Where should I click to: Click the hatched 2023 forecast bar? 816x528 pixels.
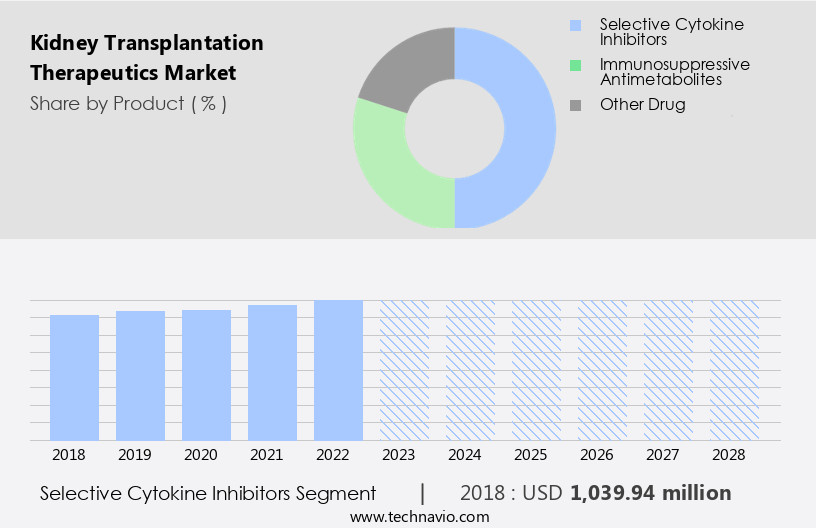pyautogui.click(x=404, y=370)
